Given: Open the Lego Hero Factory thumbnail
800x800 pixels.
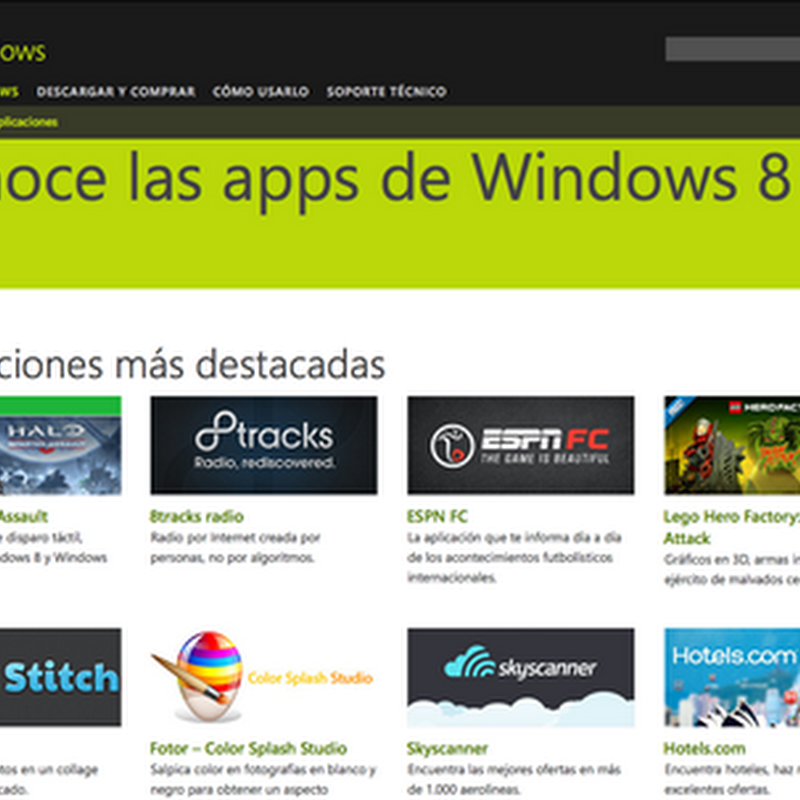Looking at the screenshot, I should (x=732, y=445).
